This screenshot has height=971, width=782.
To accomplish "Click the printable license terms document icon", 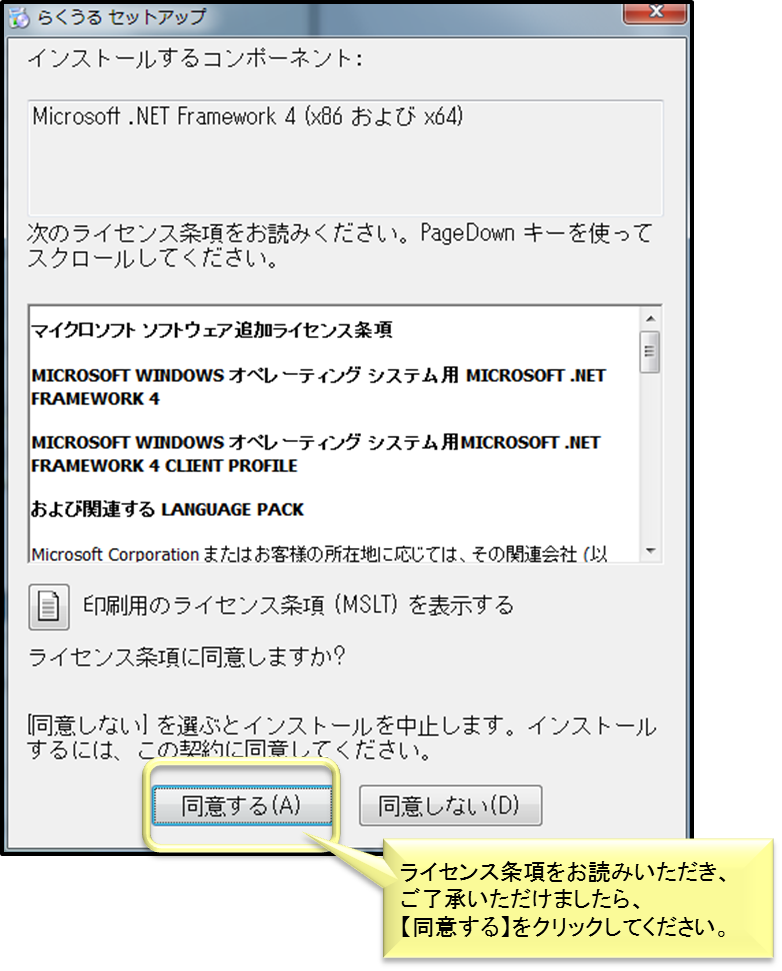I will click(x=48, y=606).
